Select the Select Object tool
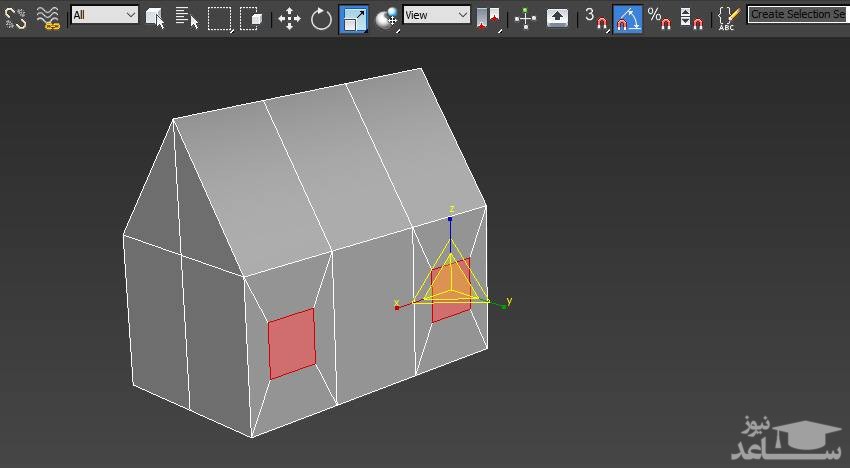Viewport: 850px width, 468px height. tap(155, 17)
